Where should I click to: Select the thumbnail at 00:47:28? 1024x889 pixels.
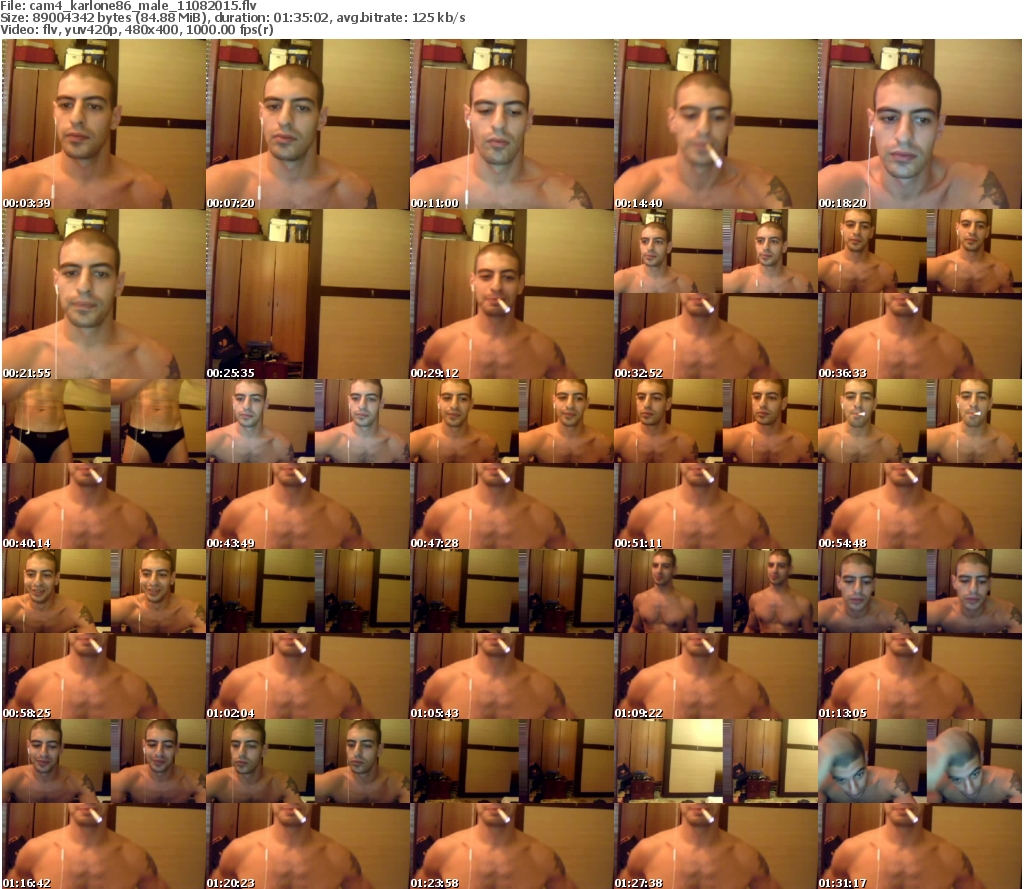[512, 464]
